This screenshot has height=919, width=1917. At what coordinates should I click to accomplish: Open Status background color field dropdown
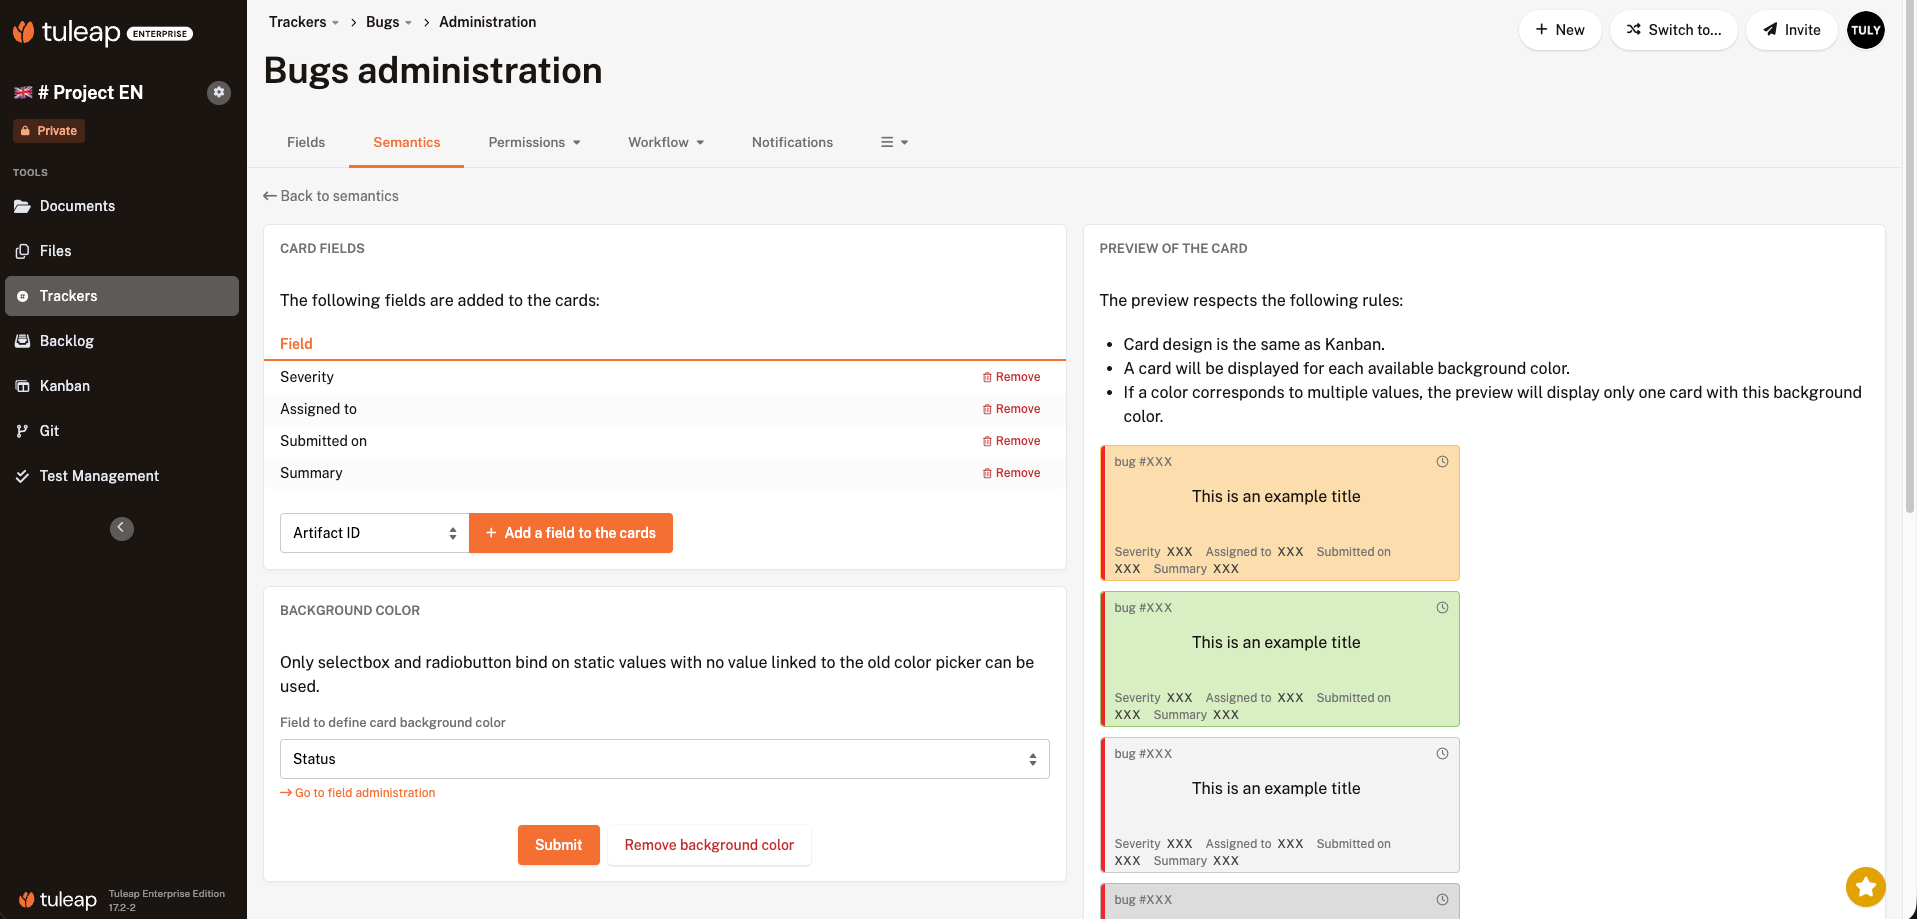[664, 759]
